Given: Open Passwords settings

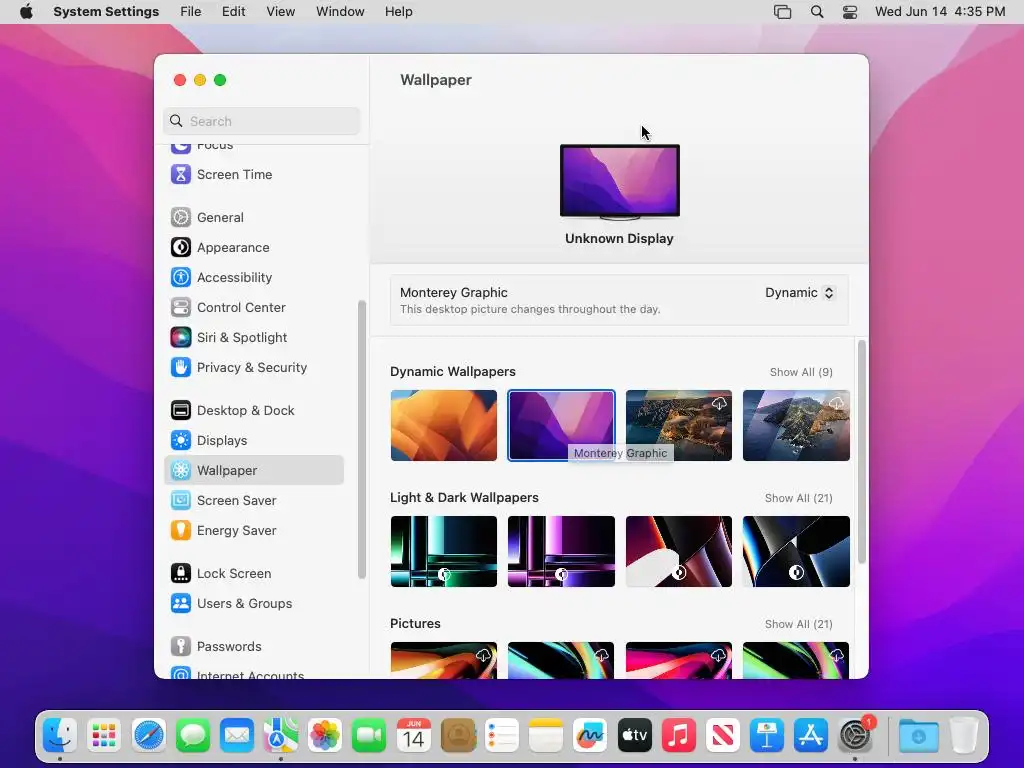Looking at the screenshot, I should pyautogui.click(x=253, y=647).
